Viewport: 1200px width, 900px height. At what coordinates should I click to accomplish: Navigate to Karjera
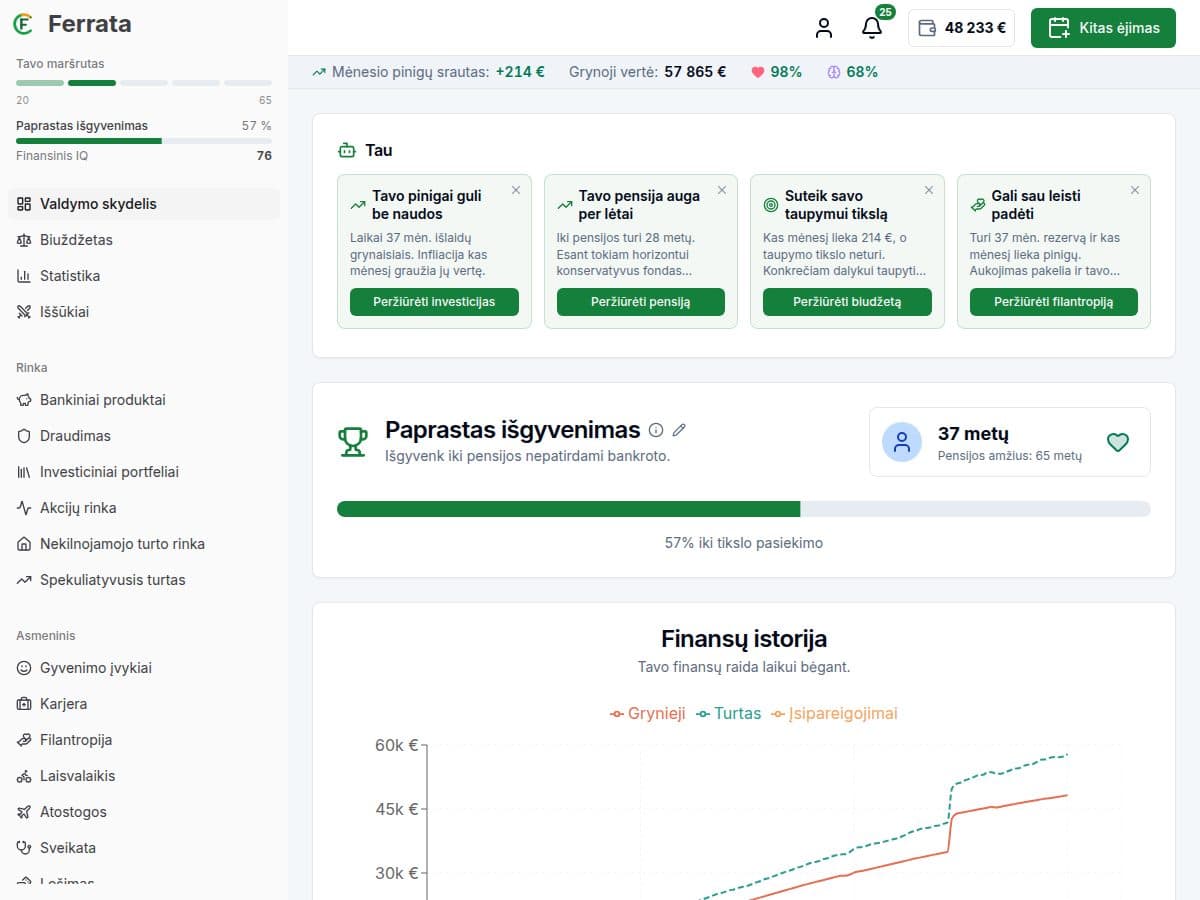click(x=144, y=704)
